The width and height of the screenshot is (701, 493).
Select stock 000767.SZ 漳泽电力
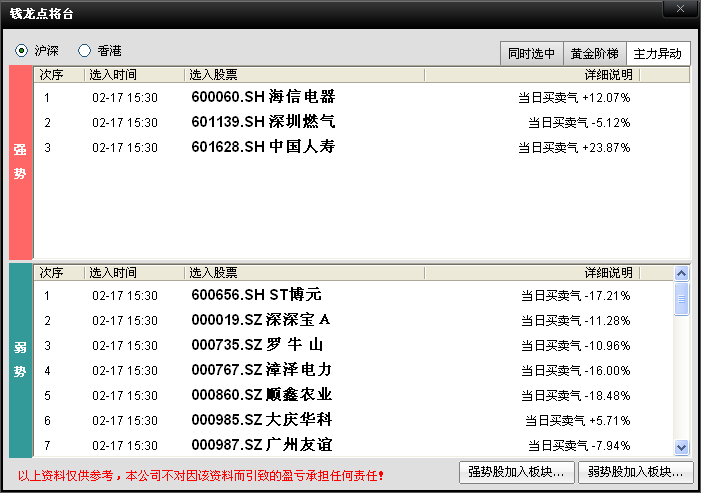(x=262, y=370)
